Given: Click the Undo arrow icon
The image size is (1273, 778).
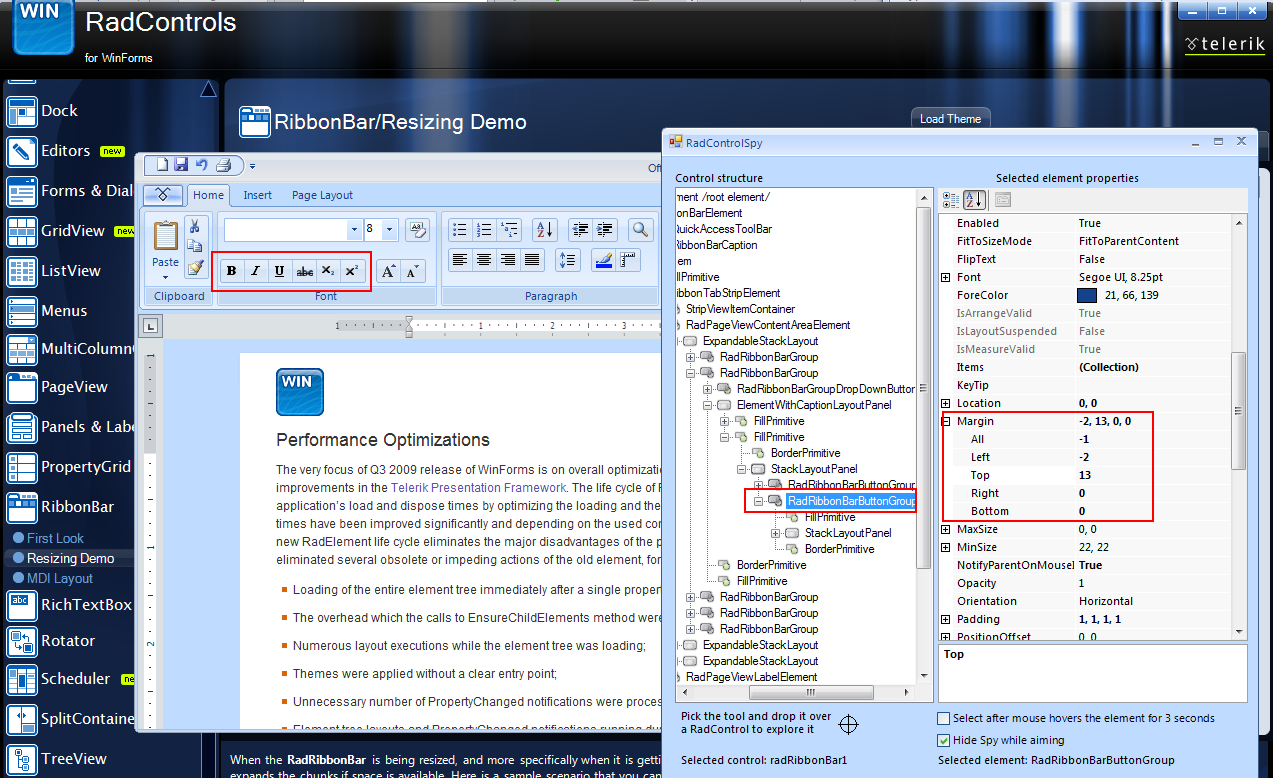Looking at the screenshot, I should click(201, 165).
